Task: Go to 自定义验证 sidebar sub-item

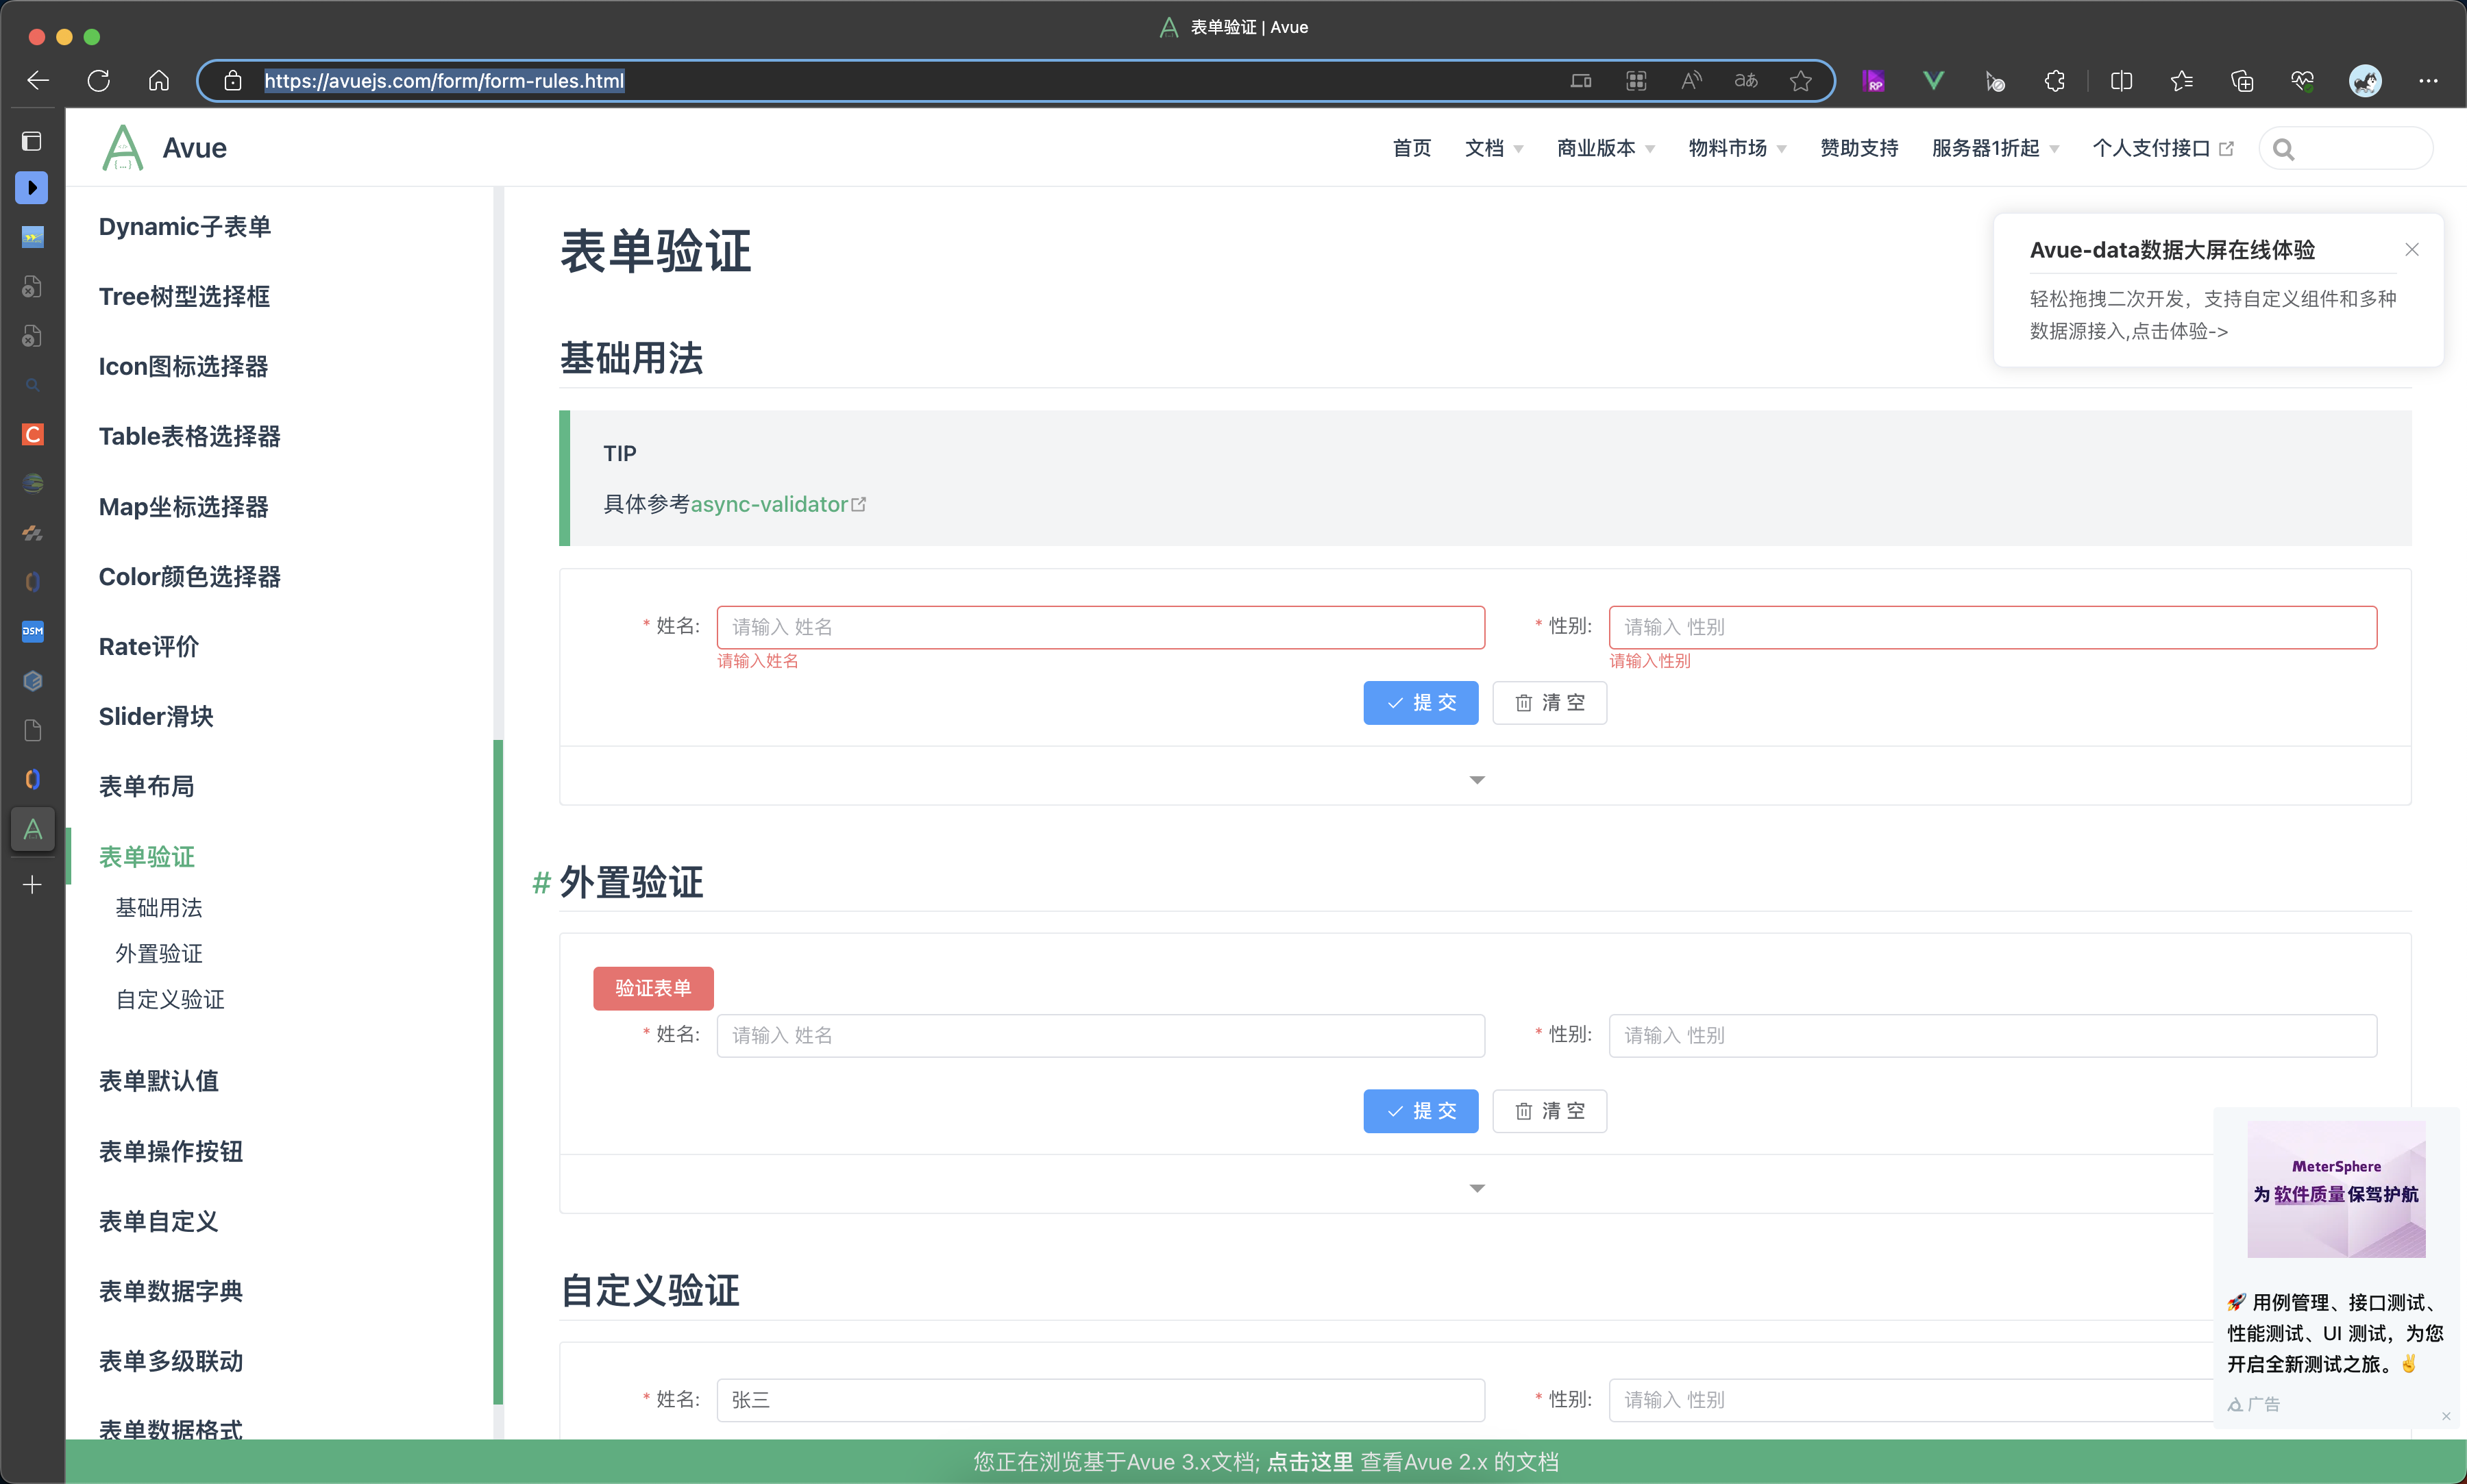Action: (170, 999)
